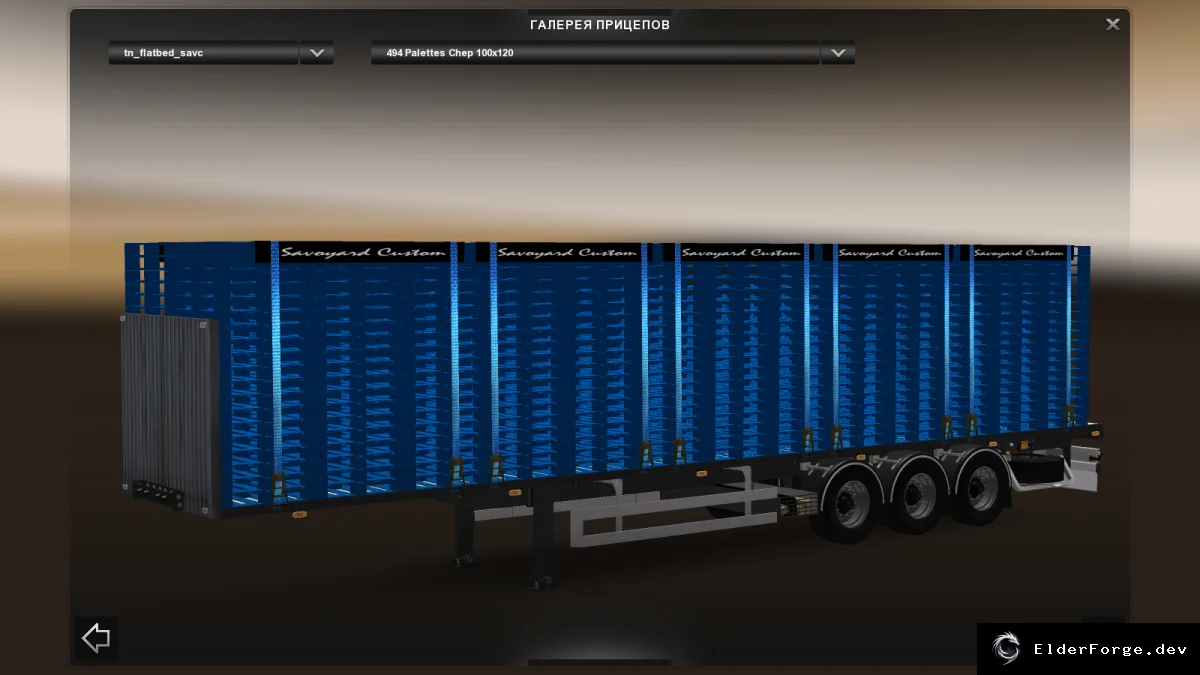
Task: Click the ГАЛЕРЕЯ ПРИЦЕПОВ title text
Action: [x=600, y=24]
